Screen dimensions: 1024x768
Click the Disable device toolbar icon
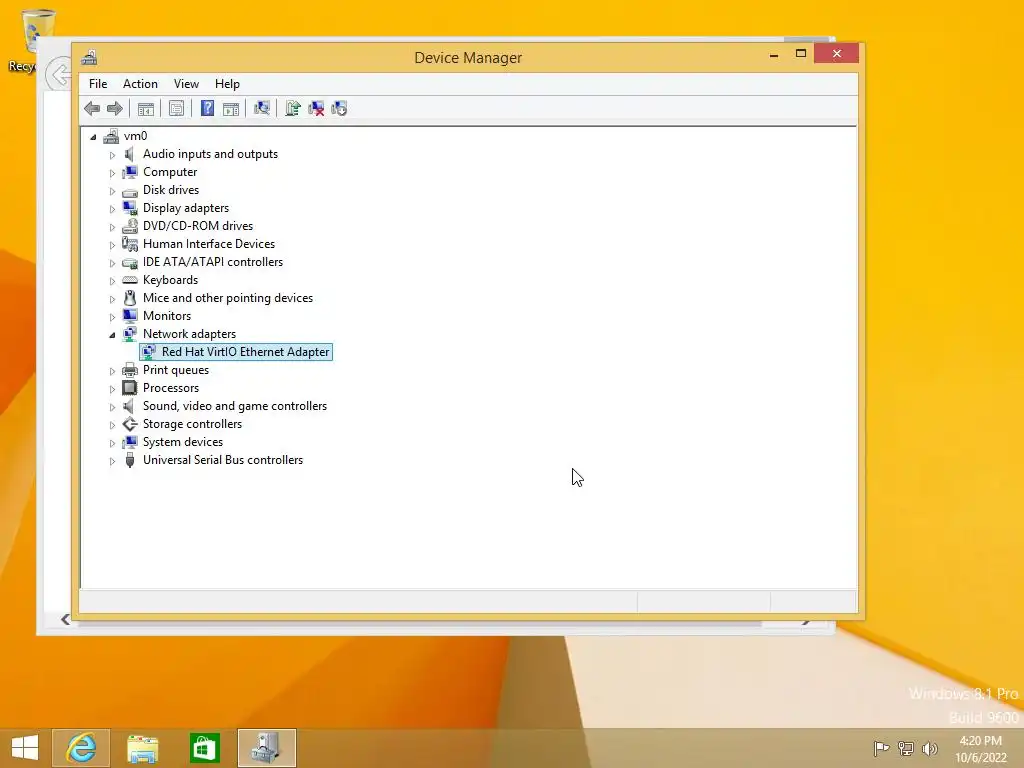[339, 108]
